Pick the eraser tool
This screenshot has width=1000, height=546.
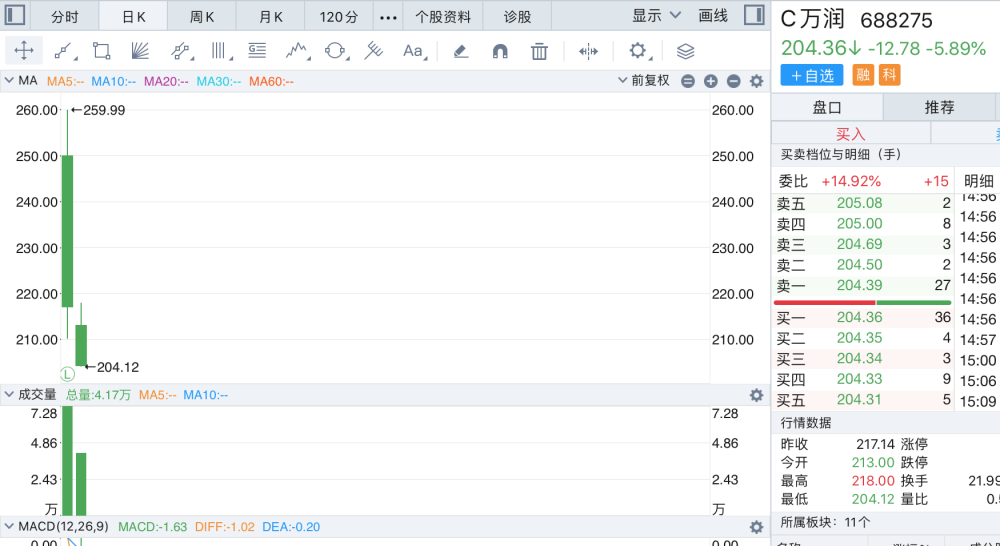tap(460, 50)
